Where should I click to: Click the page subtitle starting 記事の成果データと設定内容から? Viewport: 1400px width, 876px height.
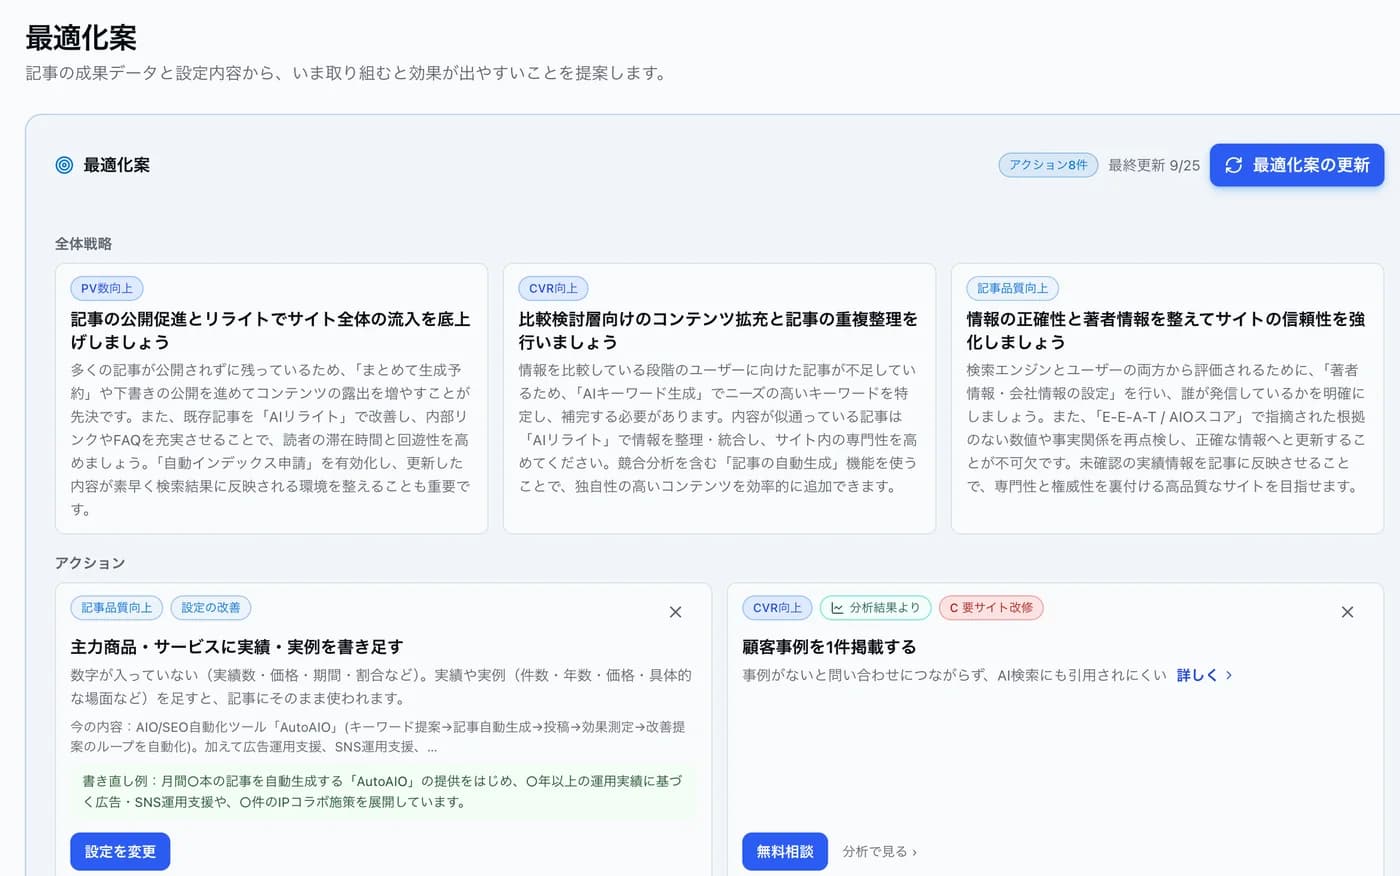pos(346,73)
